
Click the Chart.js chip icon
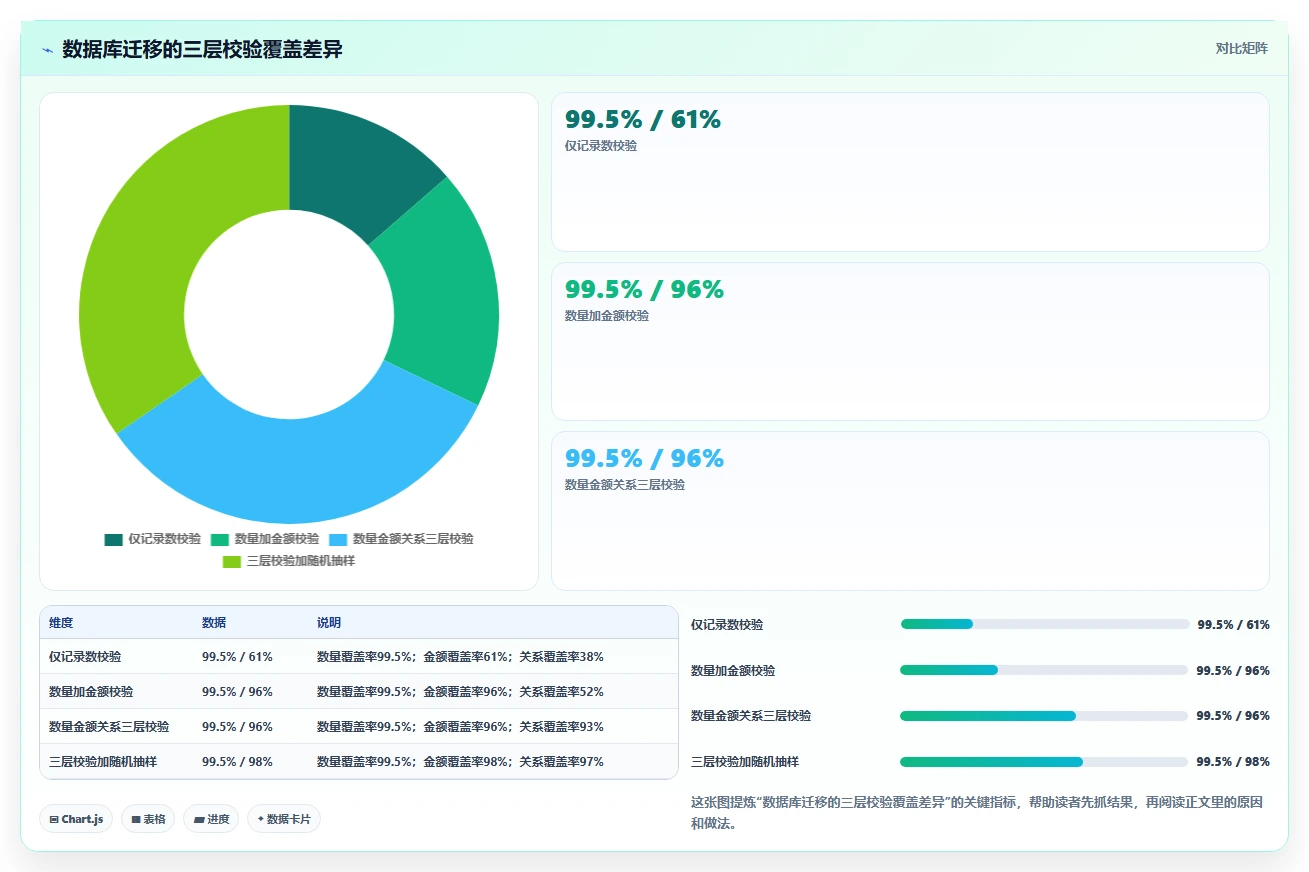coord(54,819)
